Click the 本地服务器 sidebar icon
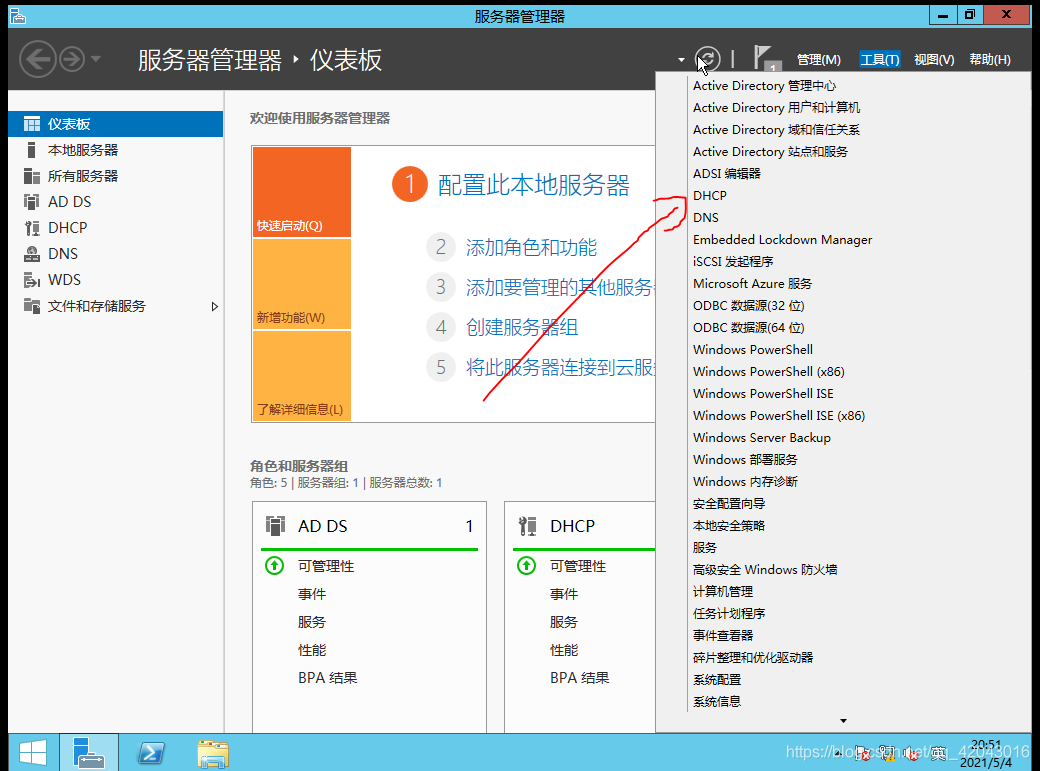 coord(31,150)
